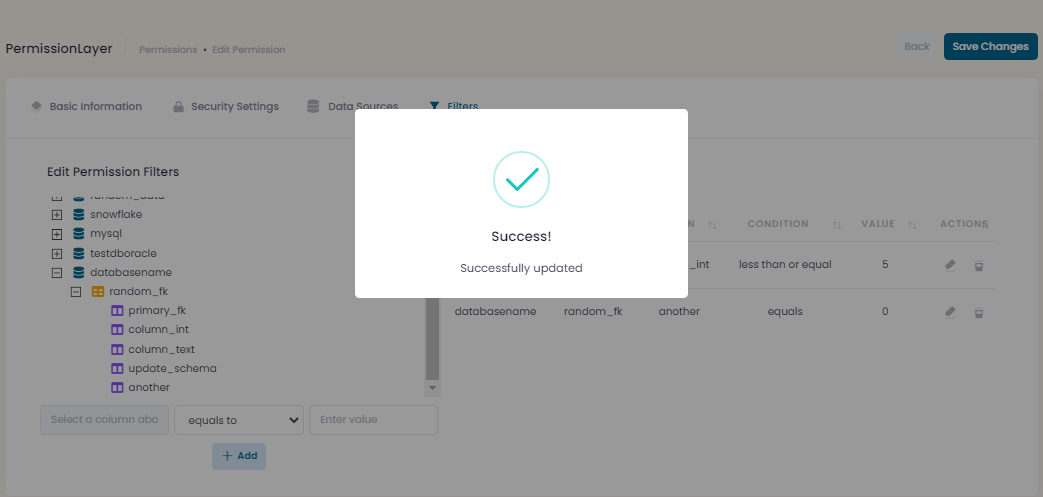Click the trash icon for the 'another' filter
The image size is (1043, 497).
click(x=979, y=312)
